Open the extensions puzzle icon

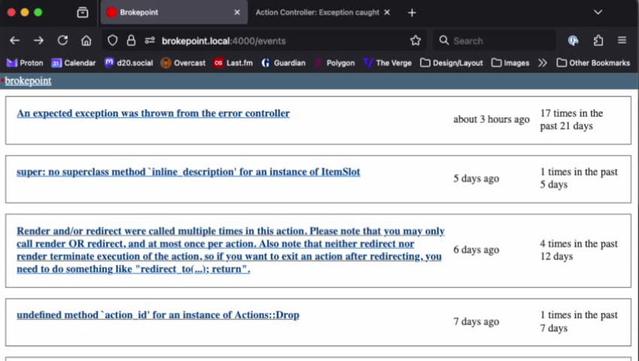click(598, 40)
